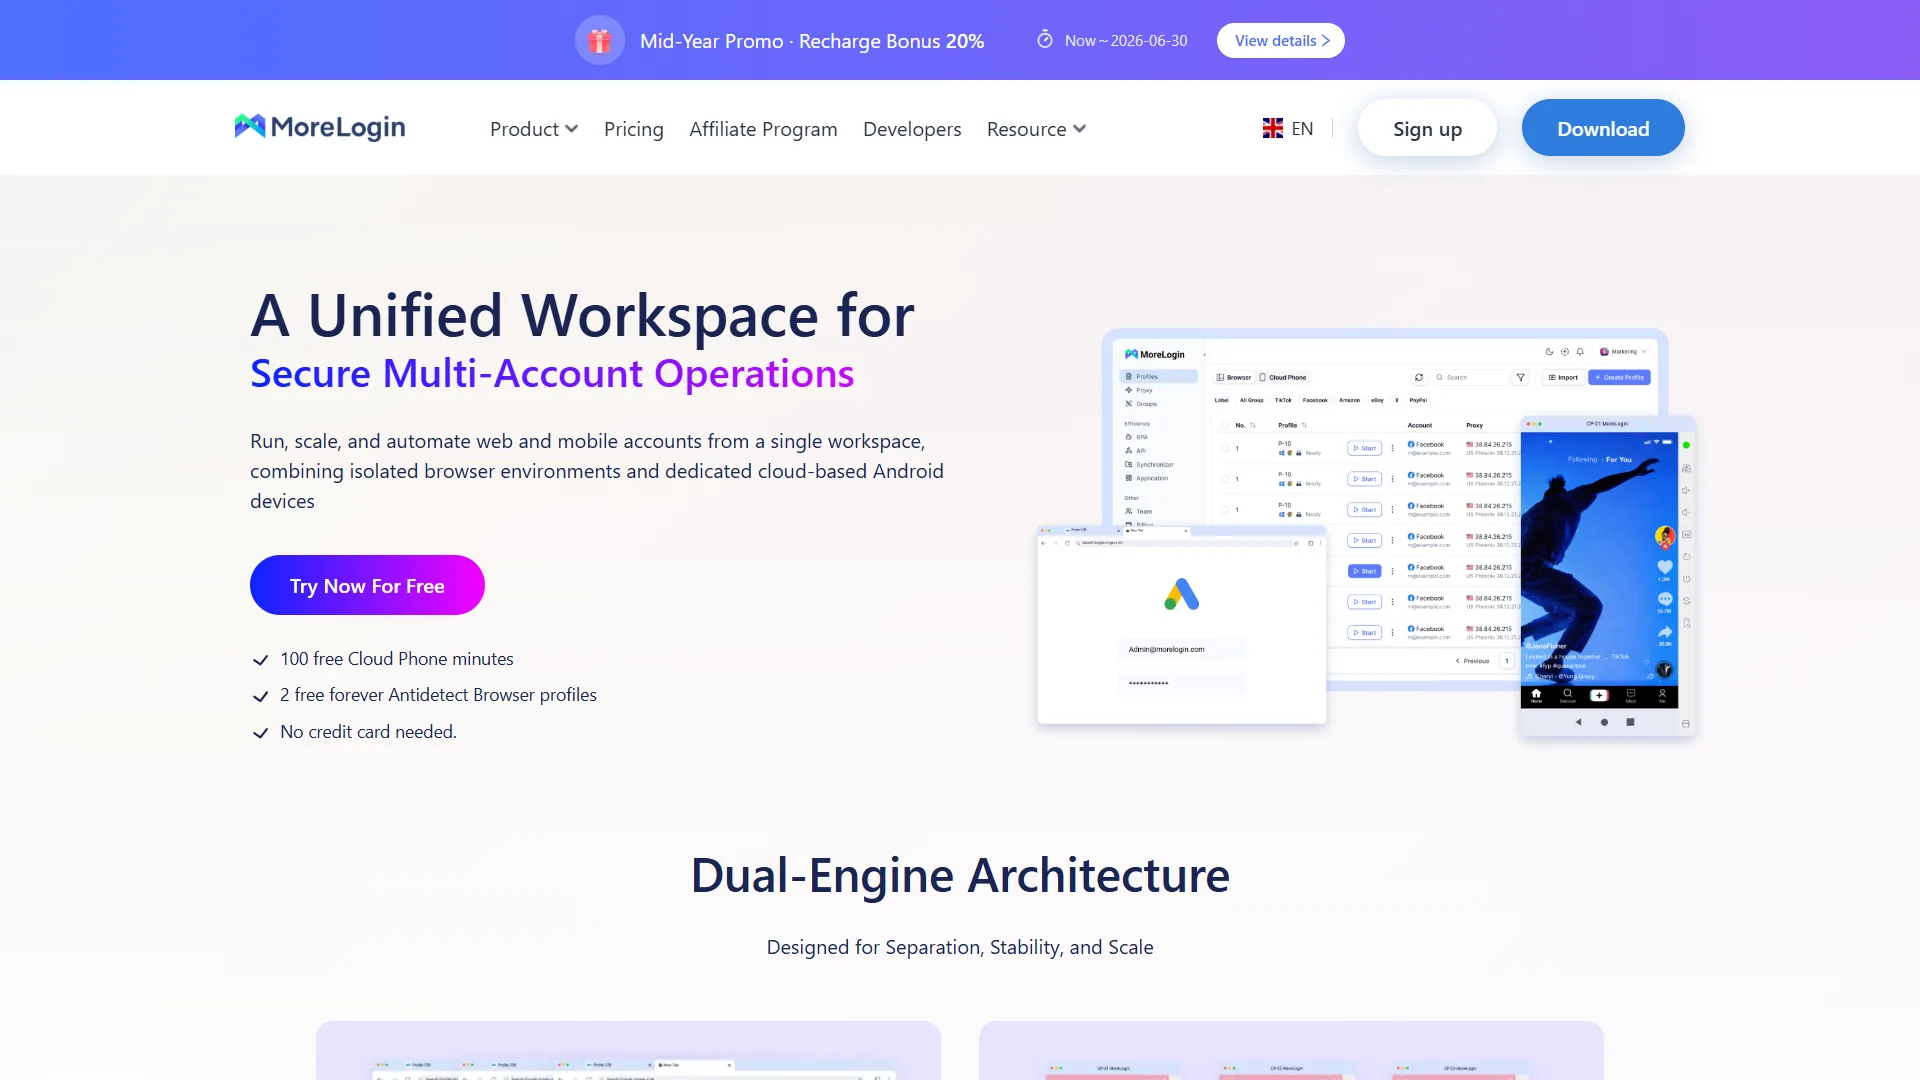Image resolution: width=1920 pixels, height=1080 pixels.
Task: Open the View details promo link
Action: pos(1281,41)
